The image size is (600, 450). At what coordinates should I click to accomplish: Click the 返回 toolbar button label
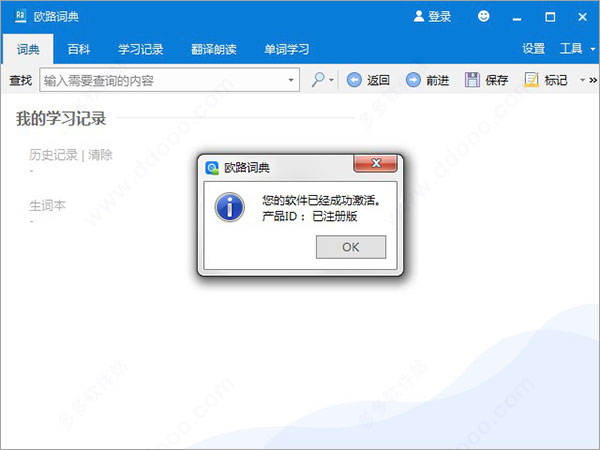tap(378, 80)
